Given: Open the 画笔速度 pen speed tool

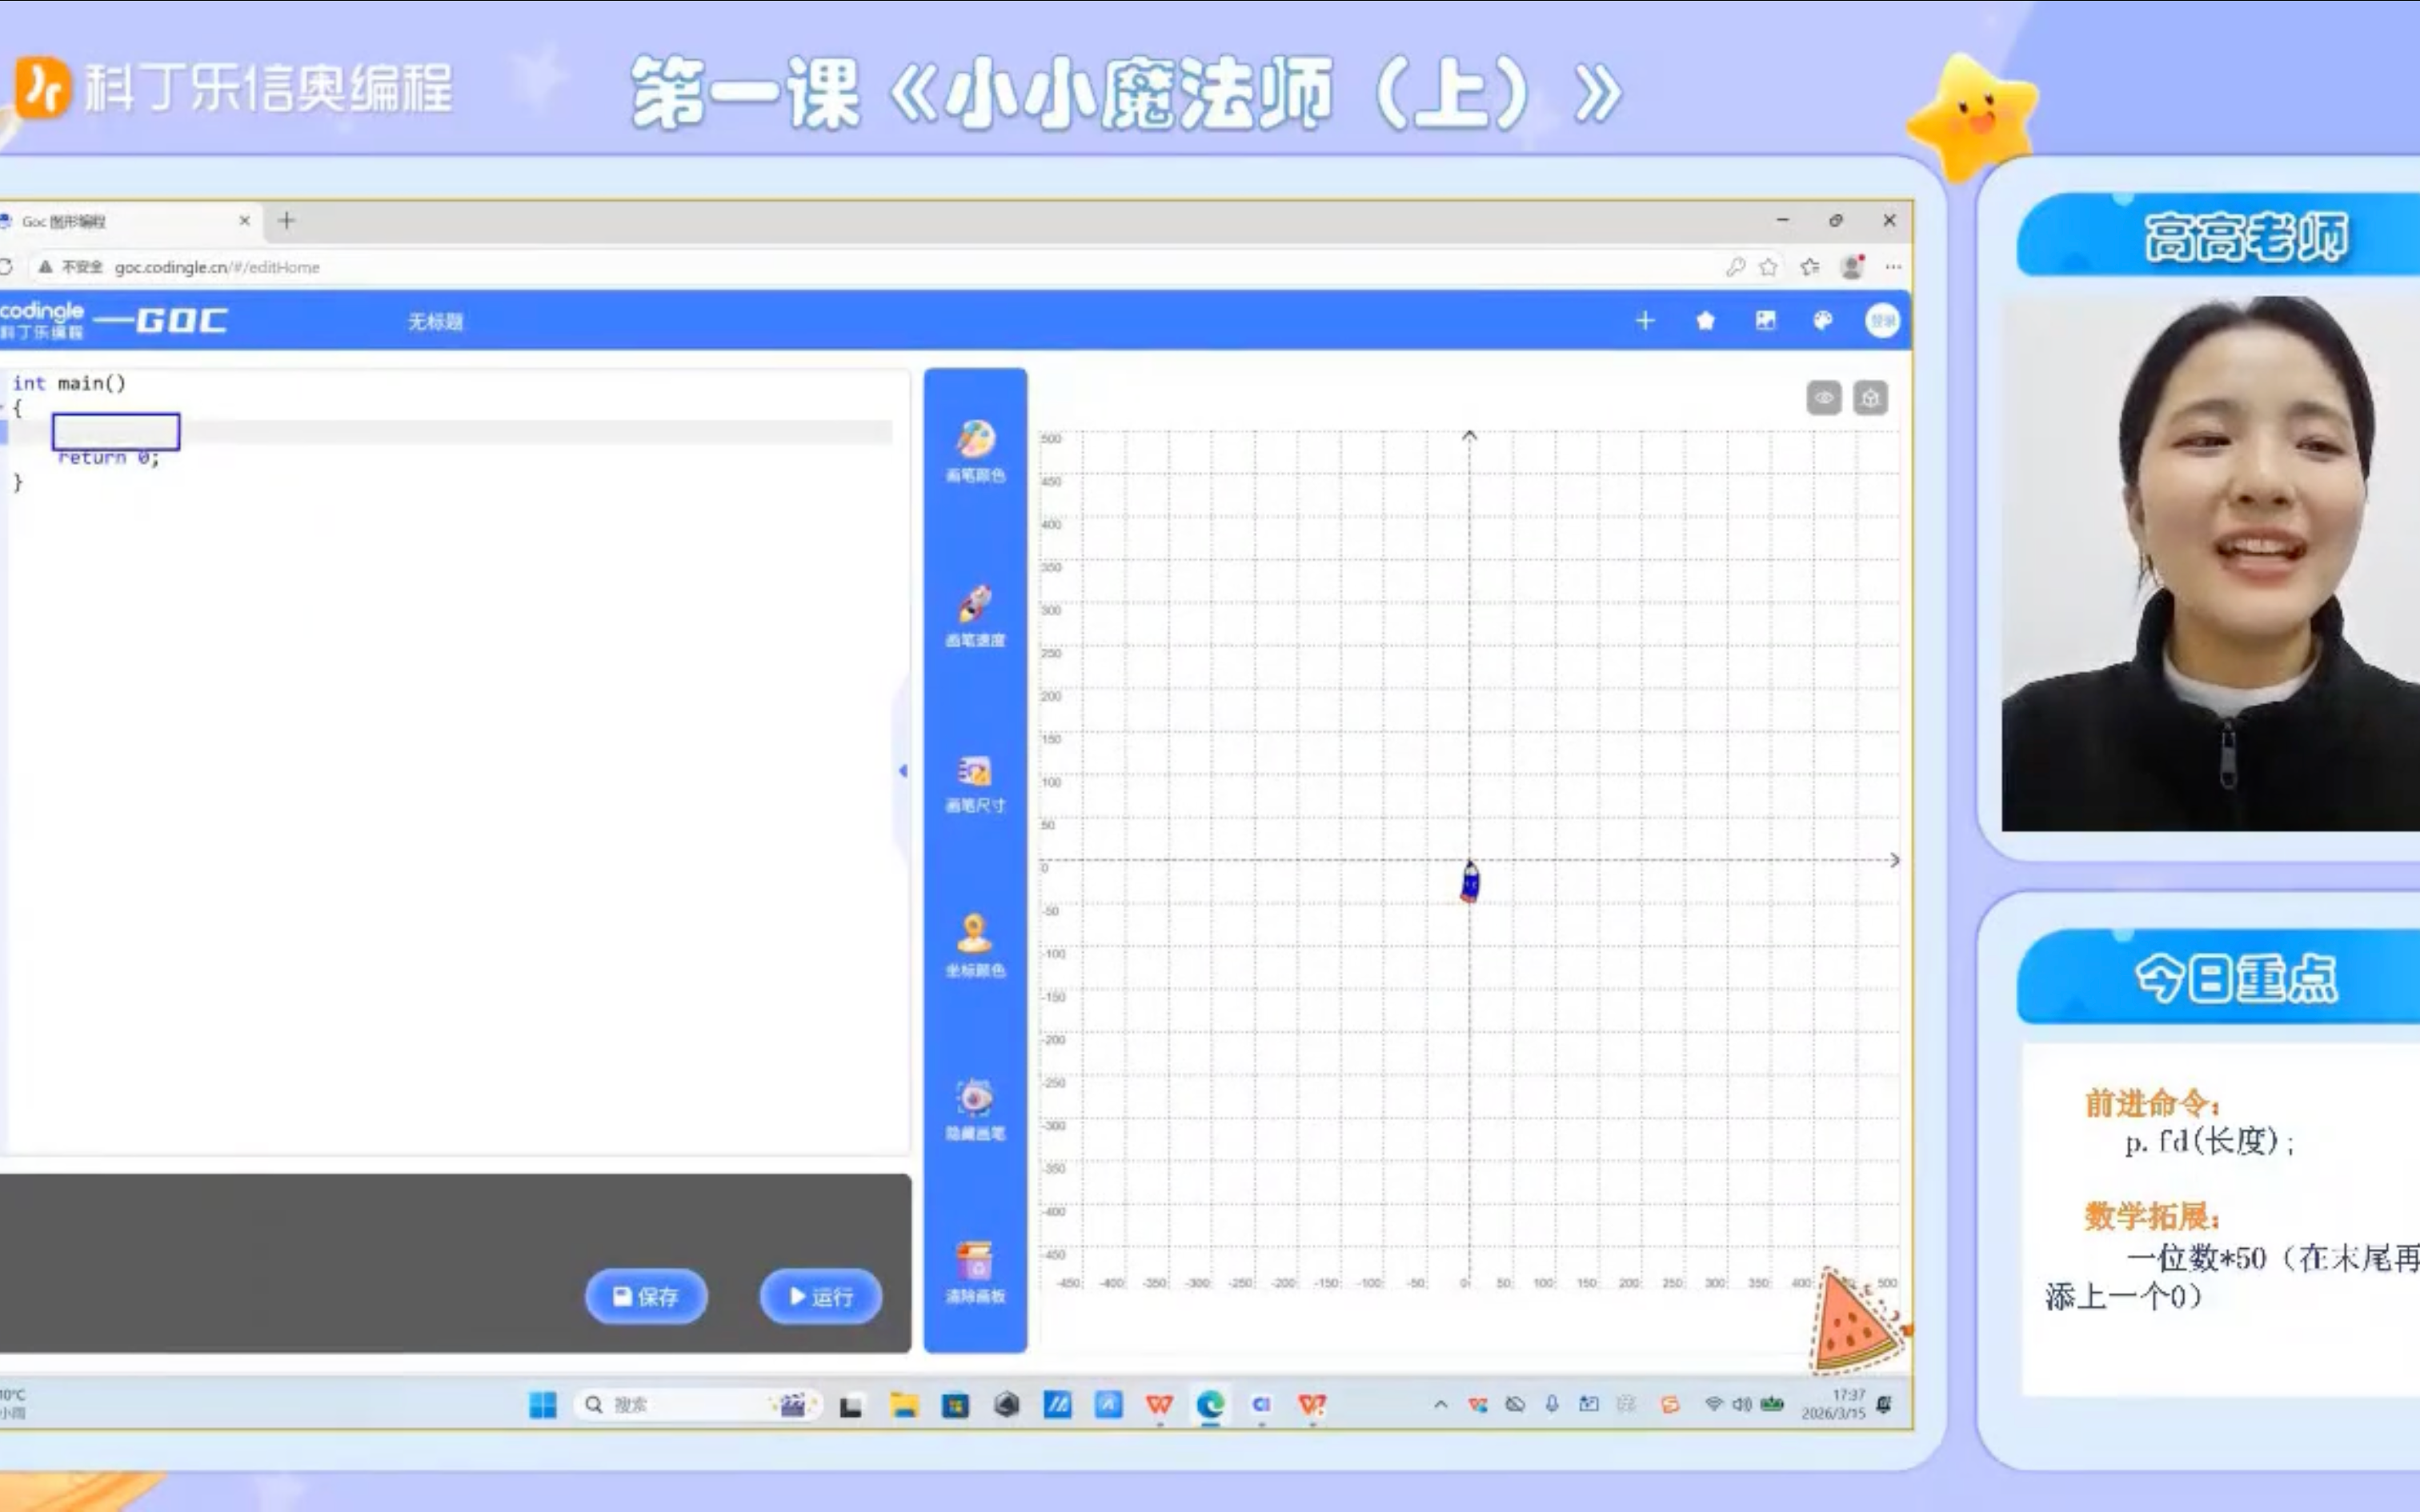Looking at the screenshot, I should (975, 616).
